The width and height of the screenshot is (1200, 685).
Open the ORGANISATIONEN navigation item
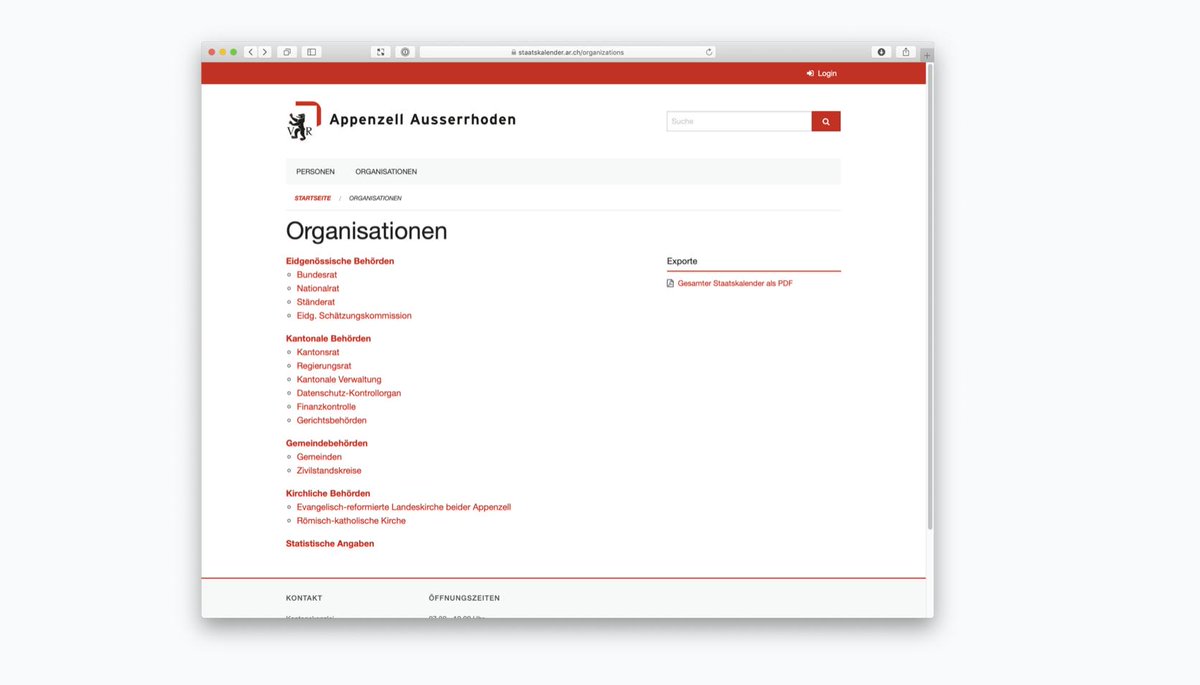[386, 172]
